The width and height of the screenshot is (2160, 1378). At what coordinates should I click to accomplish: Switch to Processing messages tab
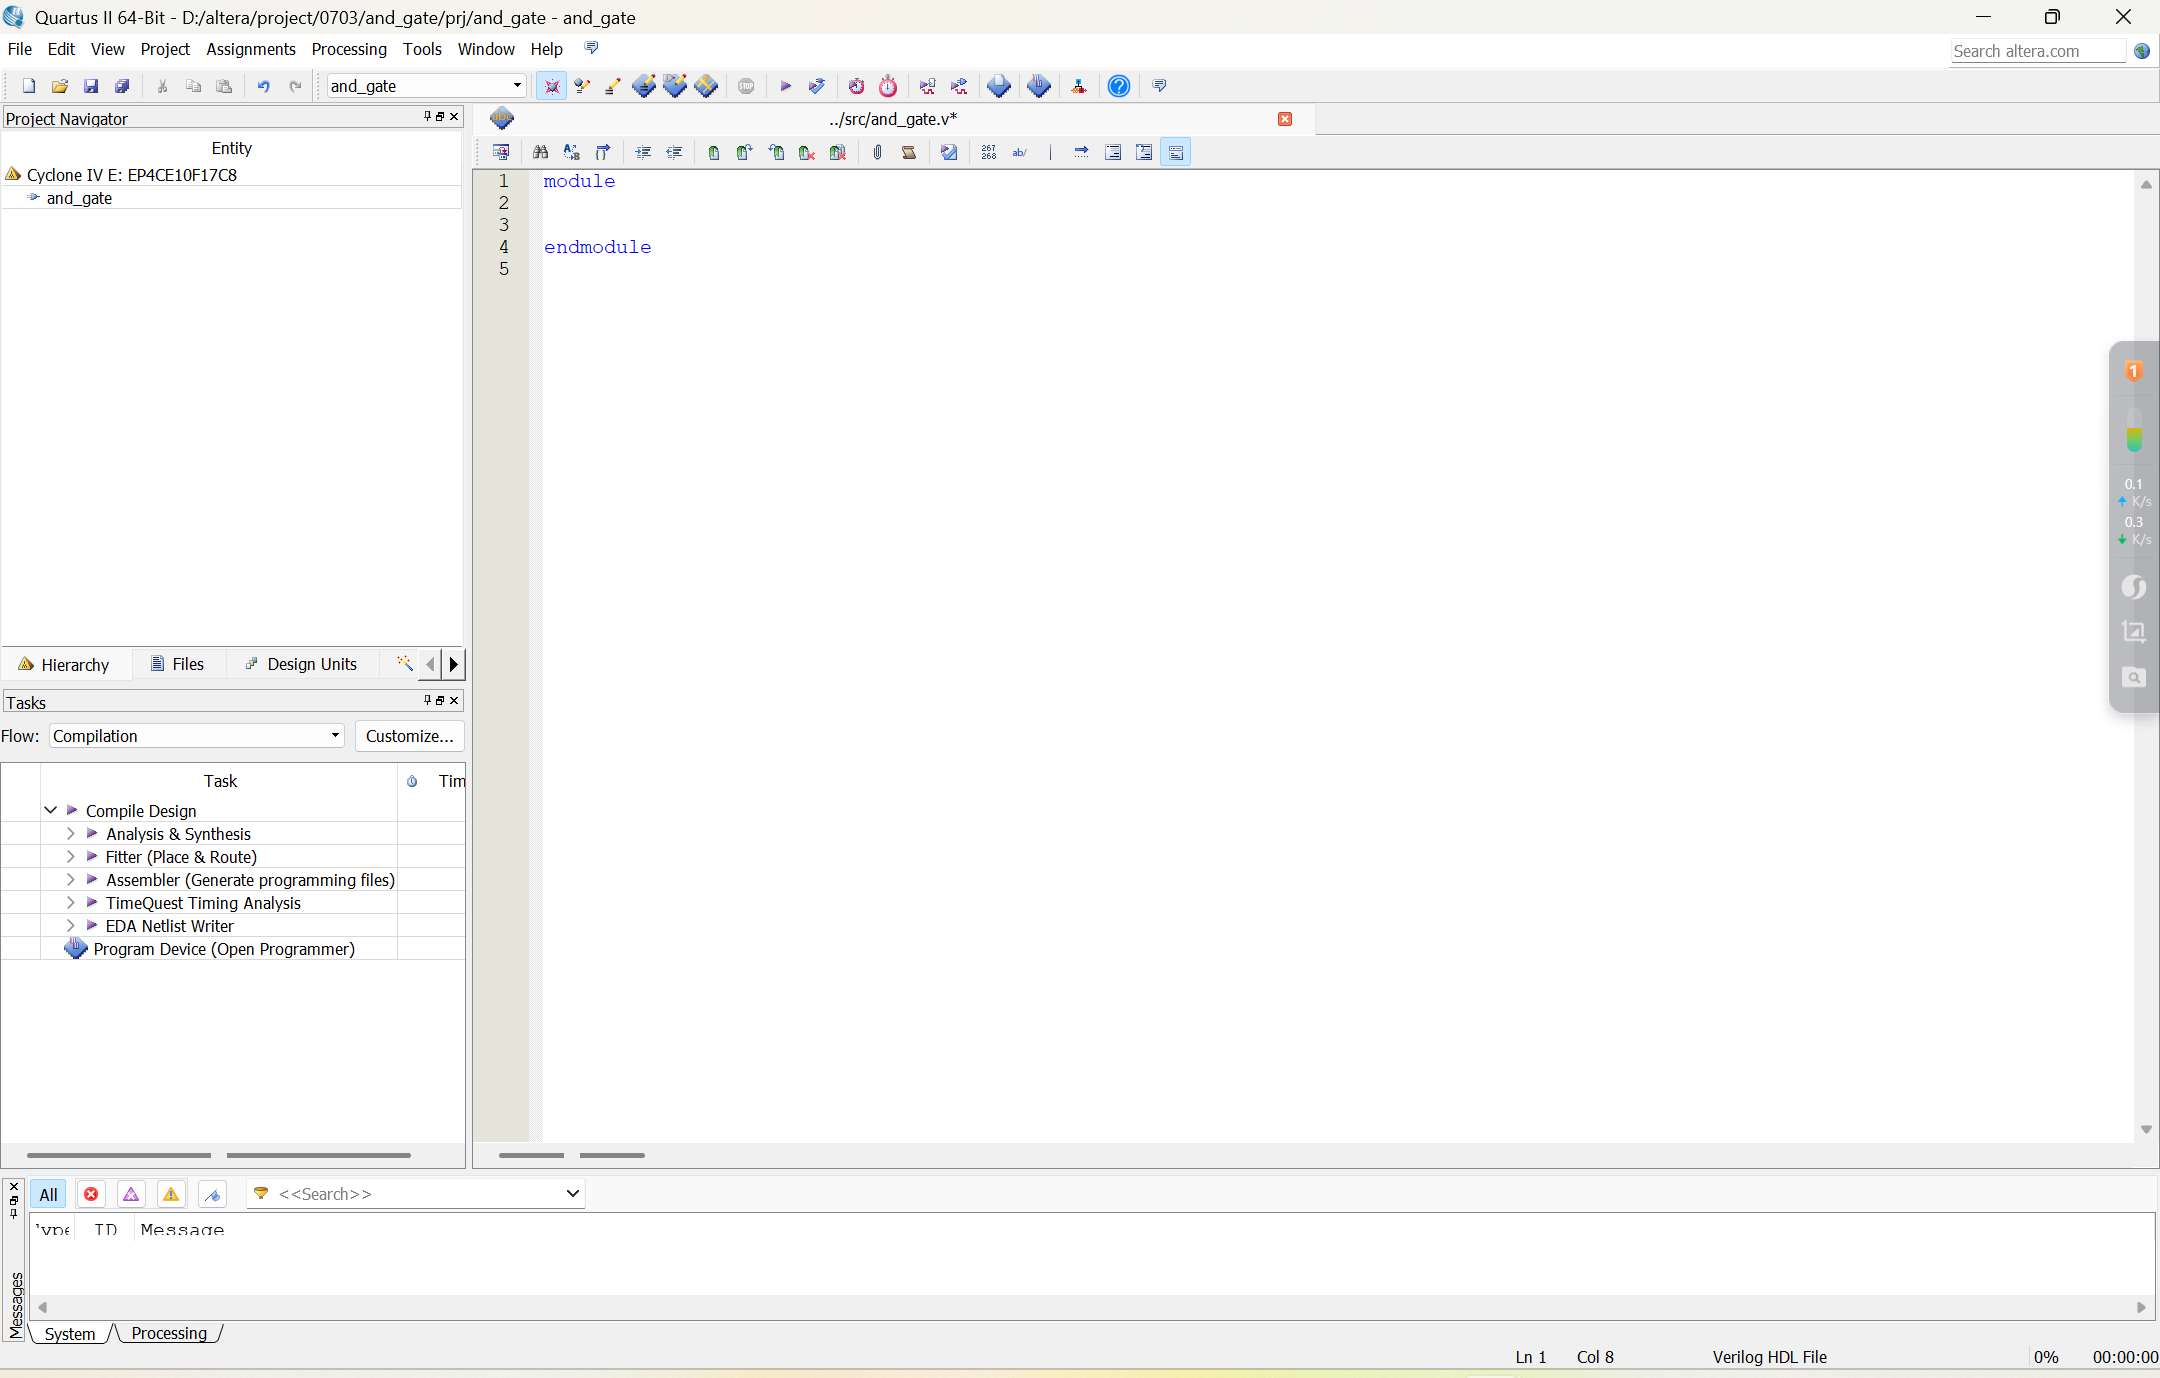[169, 1333]
